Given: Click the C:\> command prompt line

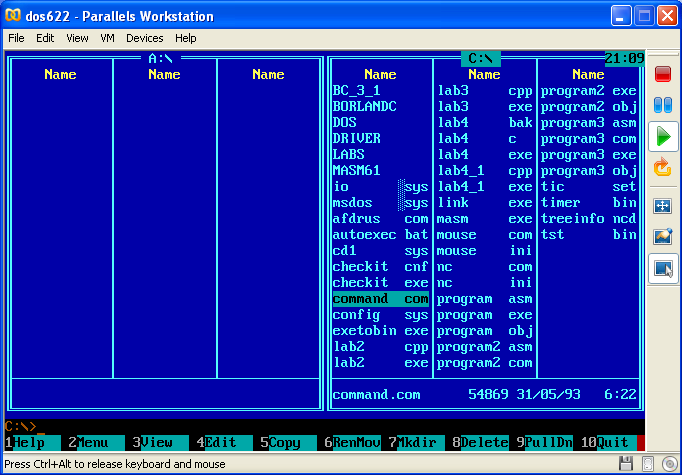Looking at the screenshot, I should point(324,426).
